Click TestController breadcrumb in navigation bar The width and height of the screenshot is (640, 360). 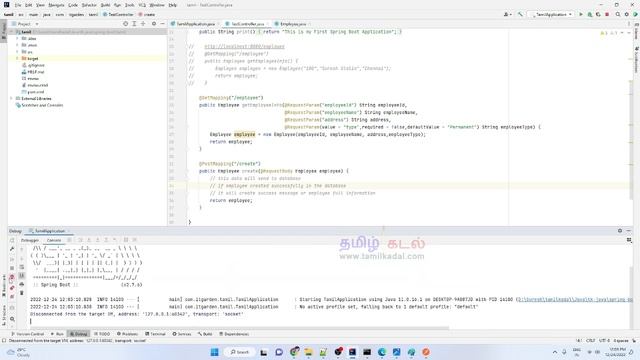pyautogui.click(x=118, y=14)
